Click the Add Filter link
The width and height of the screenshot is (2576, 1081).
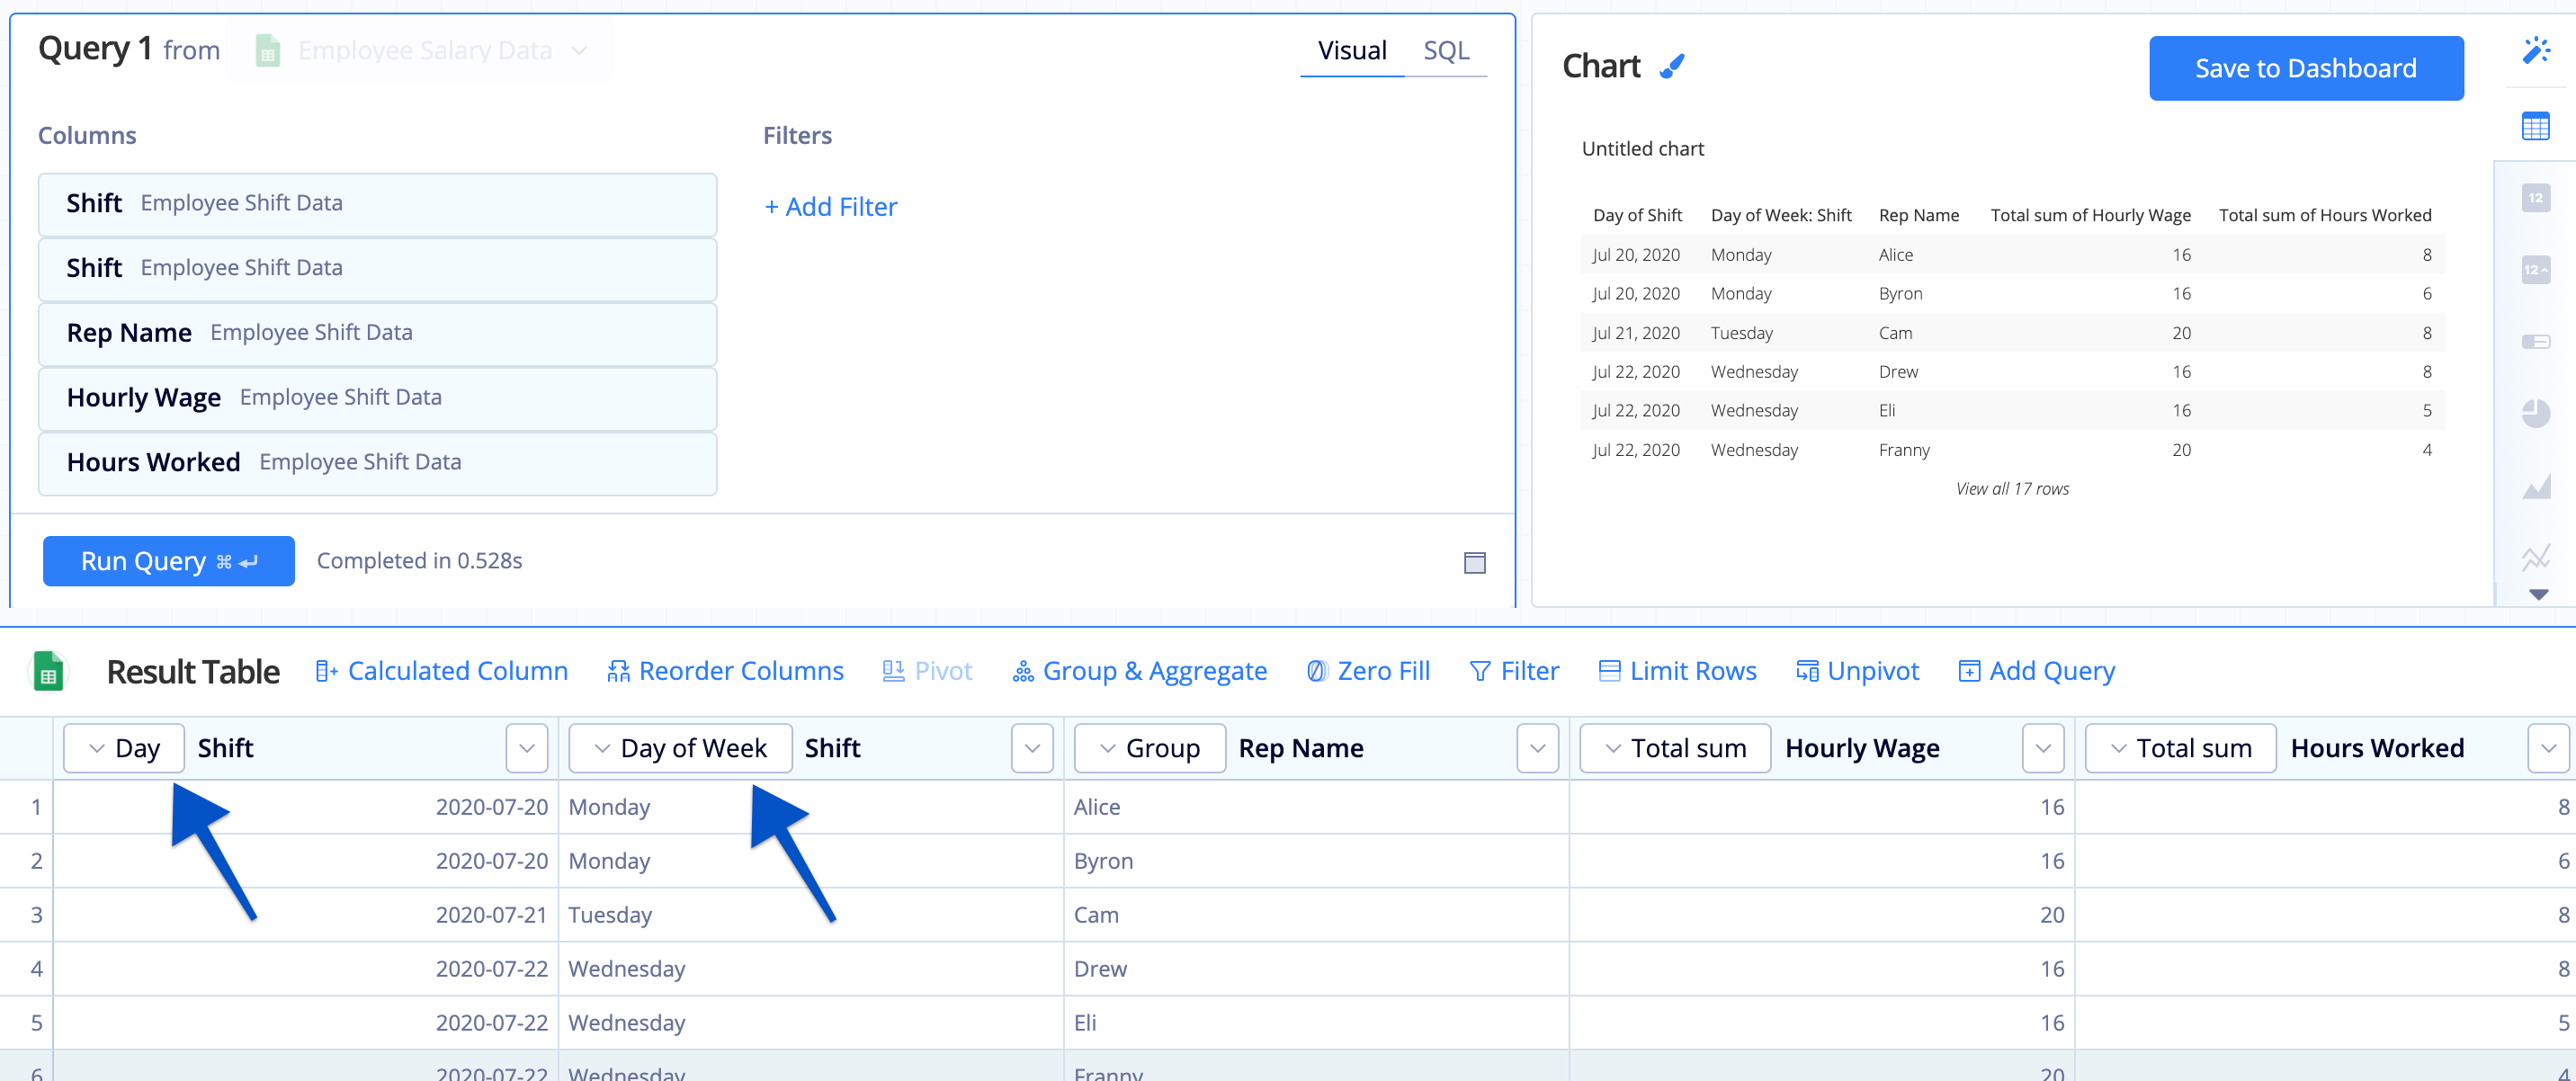click(831, 205)
